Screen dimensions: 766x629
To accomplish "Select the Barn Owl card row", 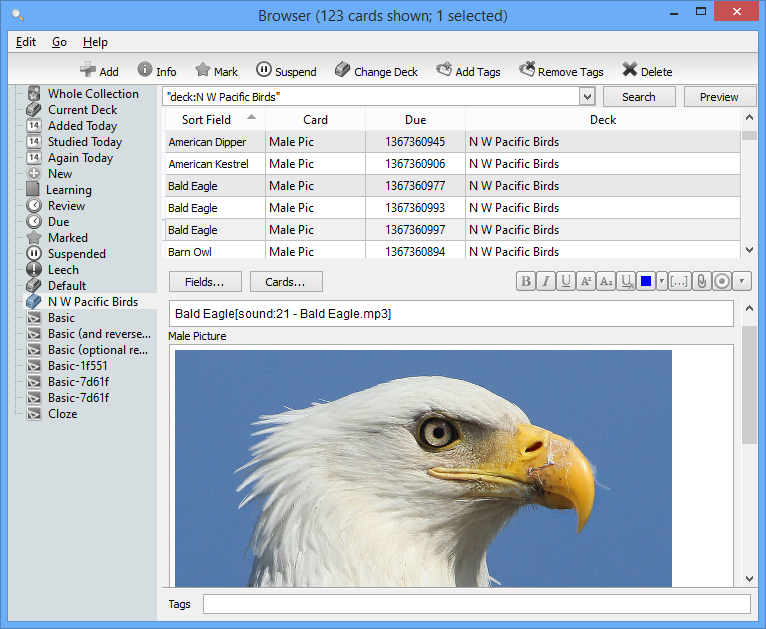I will coord(452,251).
